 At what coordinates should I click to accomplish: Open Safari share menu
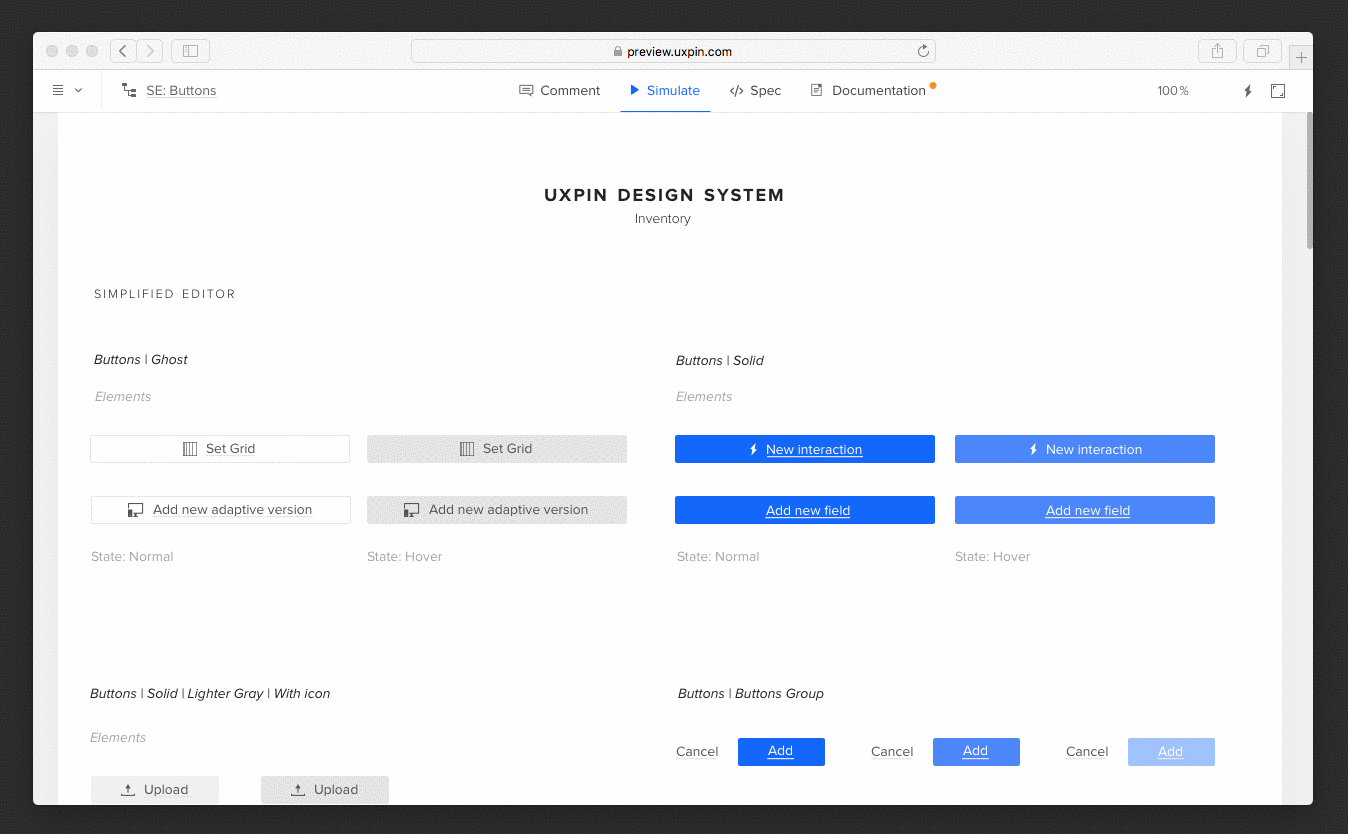(1217, 51)
